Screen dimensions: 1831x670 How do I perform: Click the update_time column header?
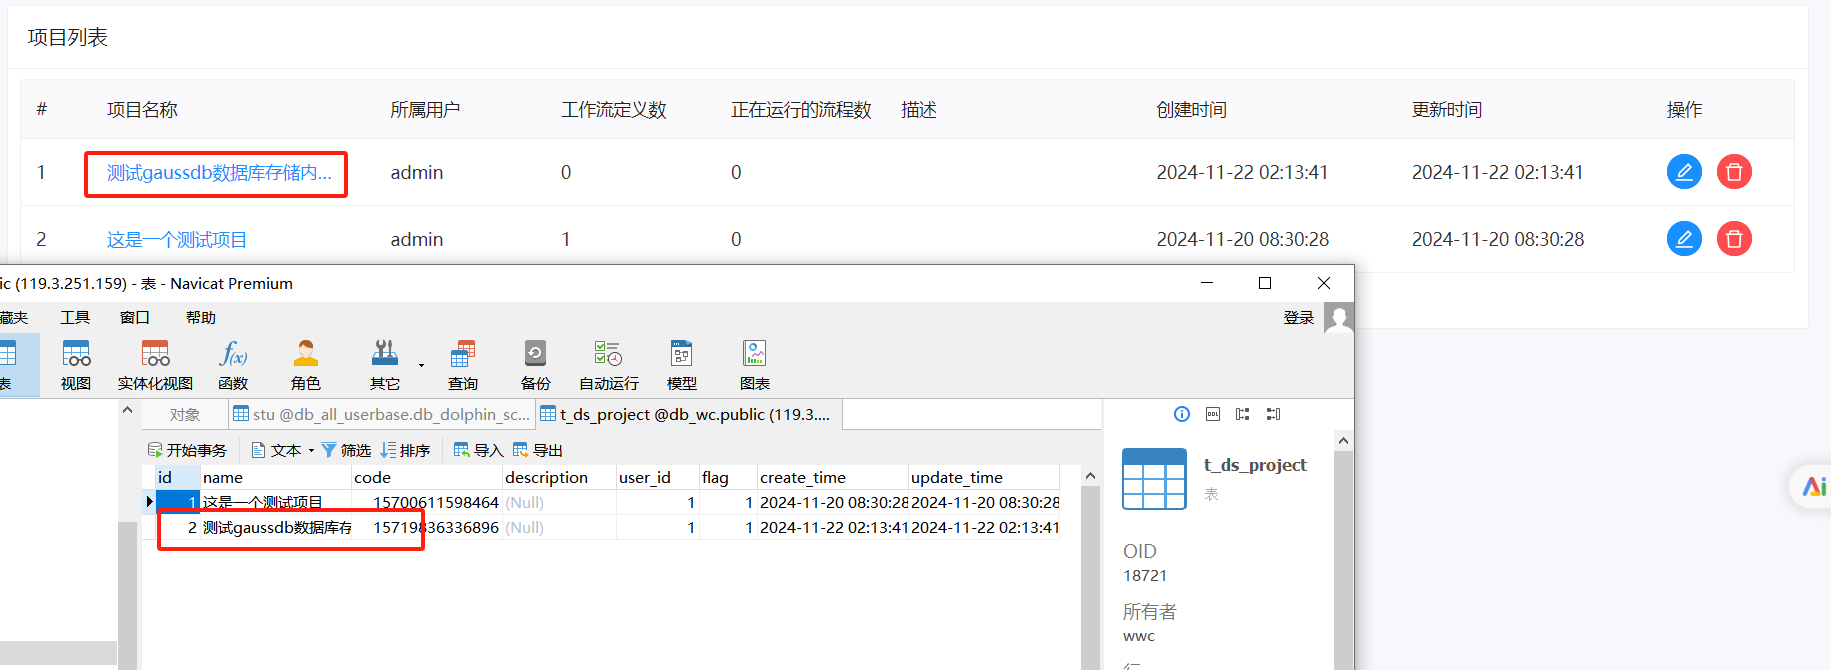click(x=984, y=477)
